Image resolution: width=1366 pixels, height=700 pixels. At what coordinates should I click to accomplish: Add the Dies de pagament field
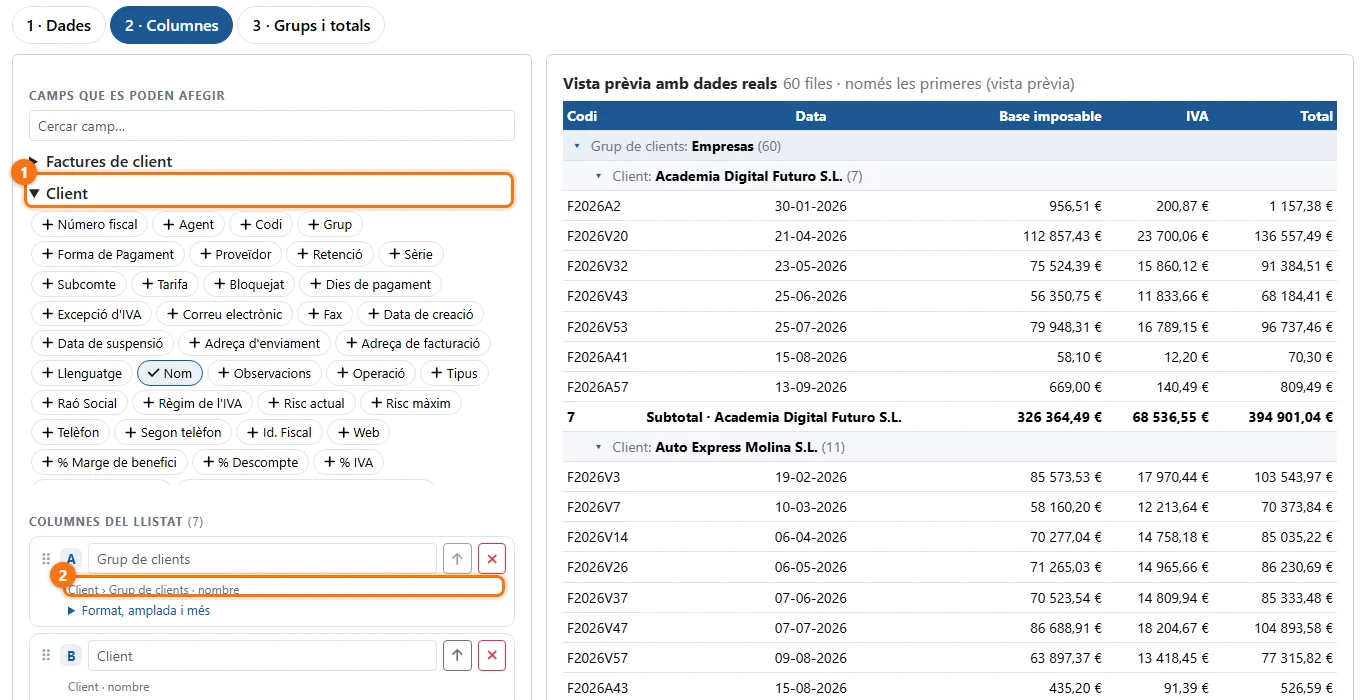tap(370, 284)
